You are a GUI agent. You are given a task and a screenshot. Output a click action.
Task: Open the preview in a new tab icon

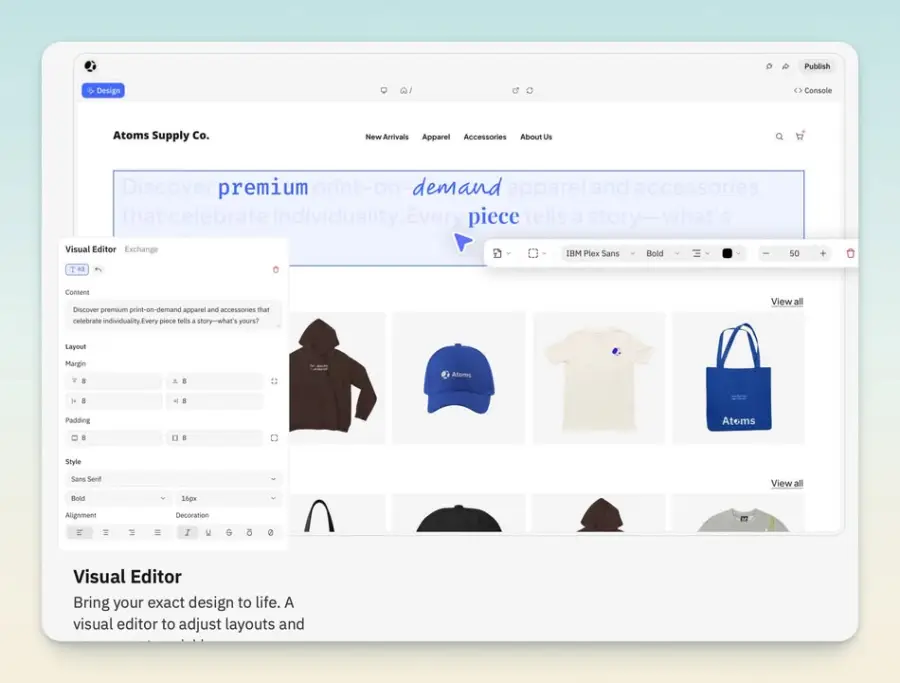(x=515, y=90)
